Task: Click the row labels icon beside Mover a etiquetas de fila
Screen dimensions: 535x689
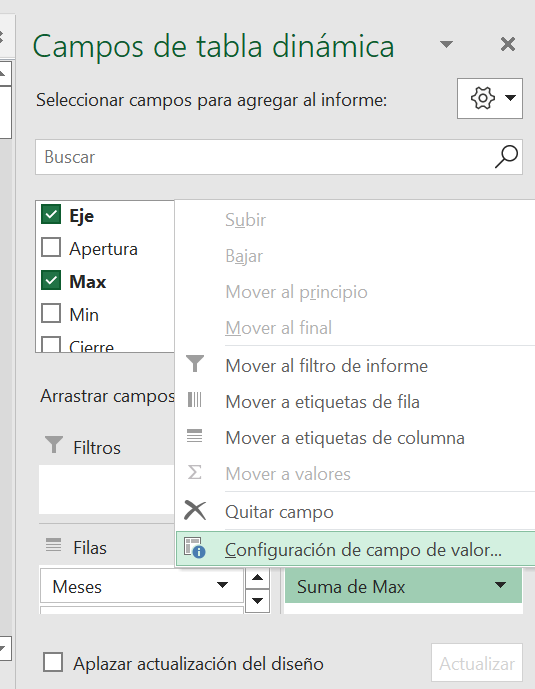Action: click(x=195, y=400)
